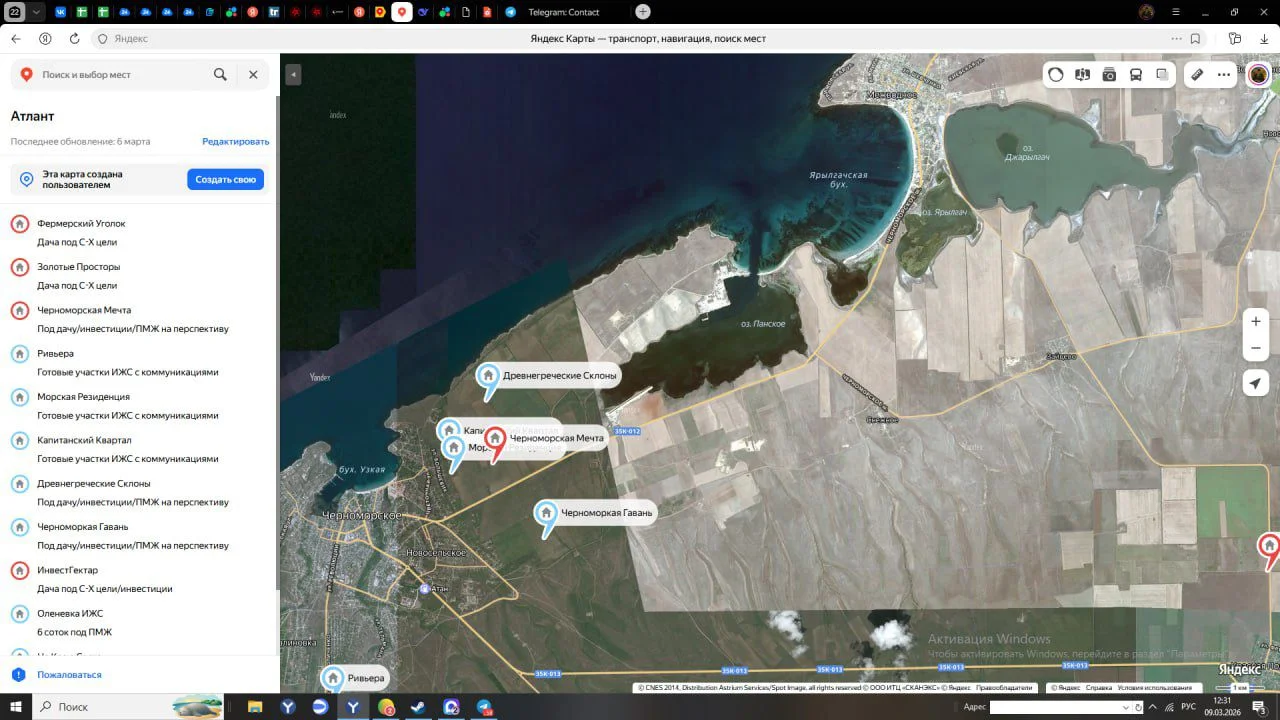Switch the РУС input language
The image size is (1280, 720).
pyautogui.click(x=1189, y=707)
